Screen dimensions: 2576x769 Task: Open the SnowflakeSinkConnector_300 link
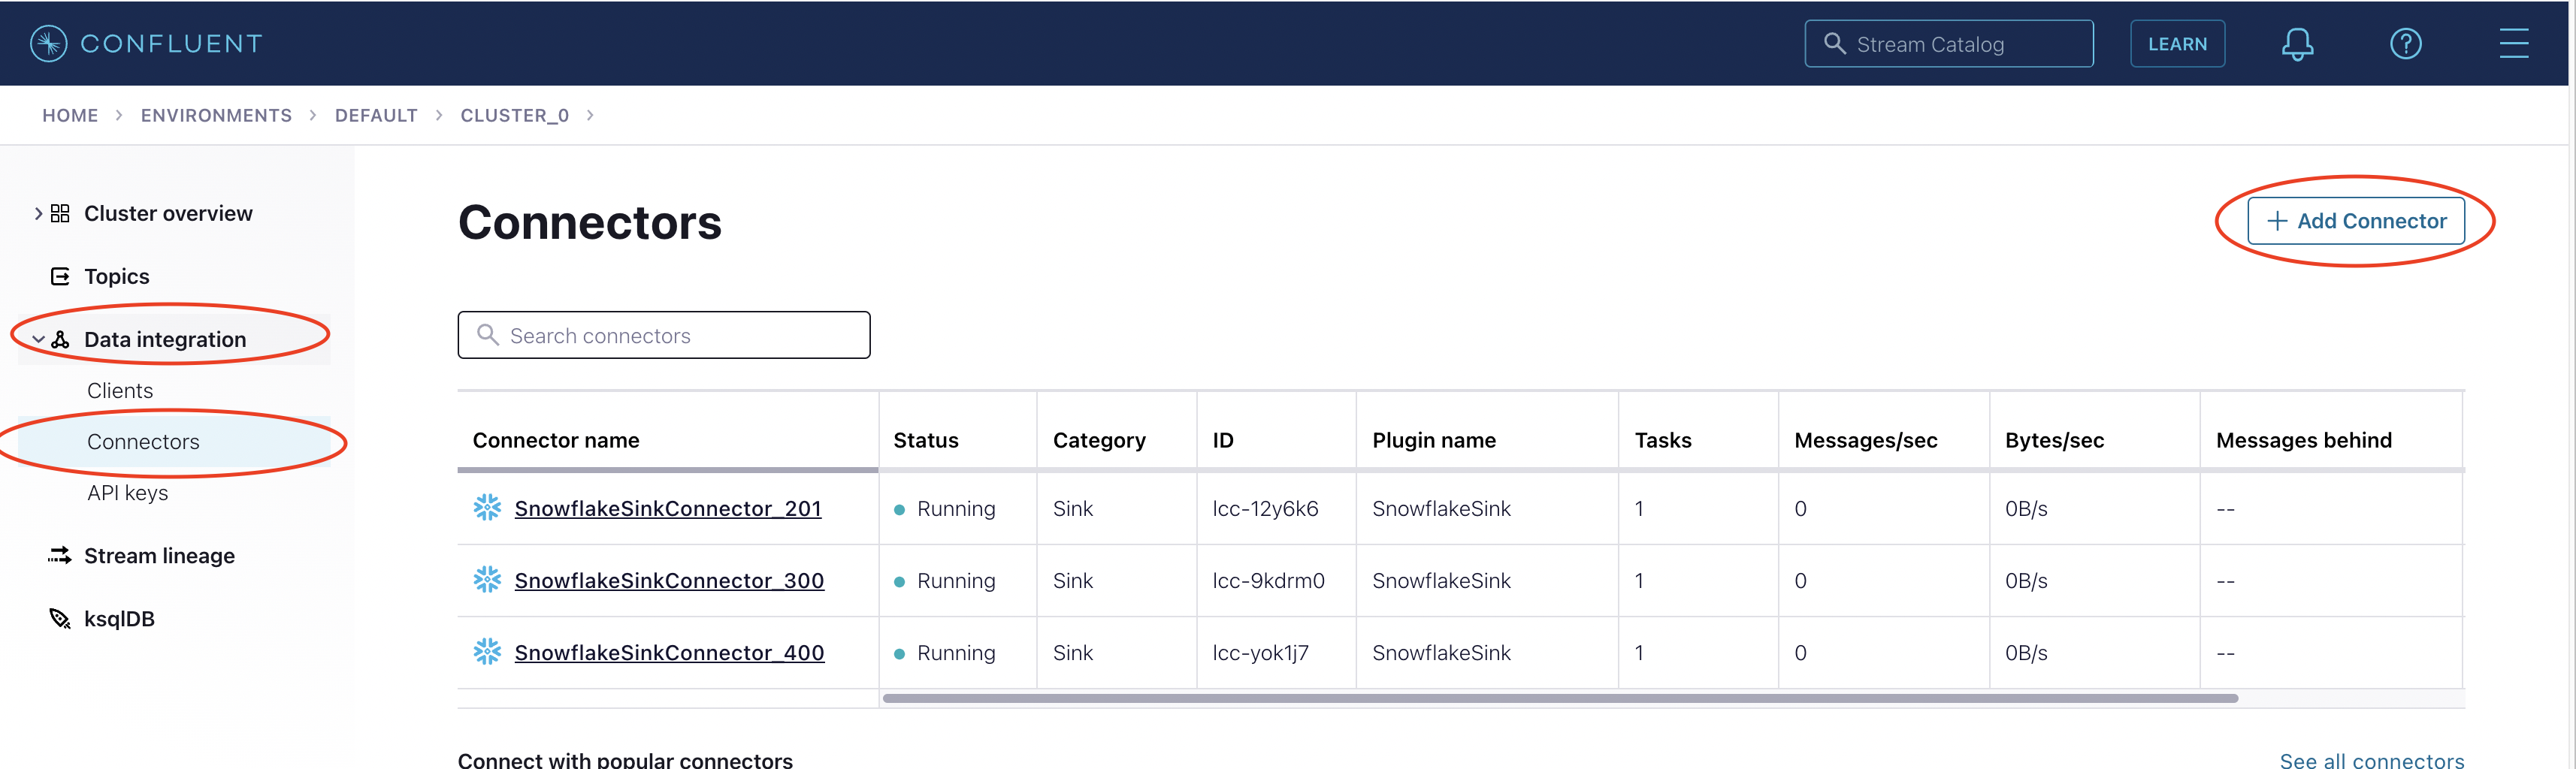pyautogui.click(x=668, y=581)
